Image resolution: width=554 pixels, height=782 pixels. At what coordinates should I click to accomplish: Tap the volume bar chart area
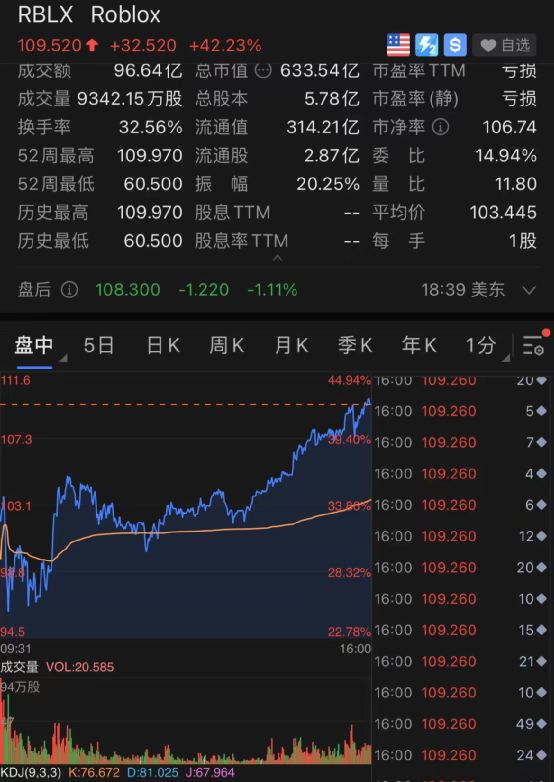tap(185, 721)
